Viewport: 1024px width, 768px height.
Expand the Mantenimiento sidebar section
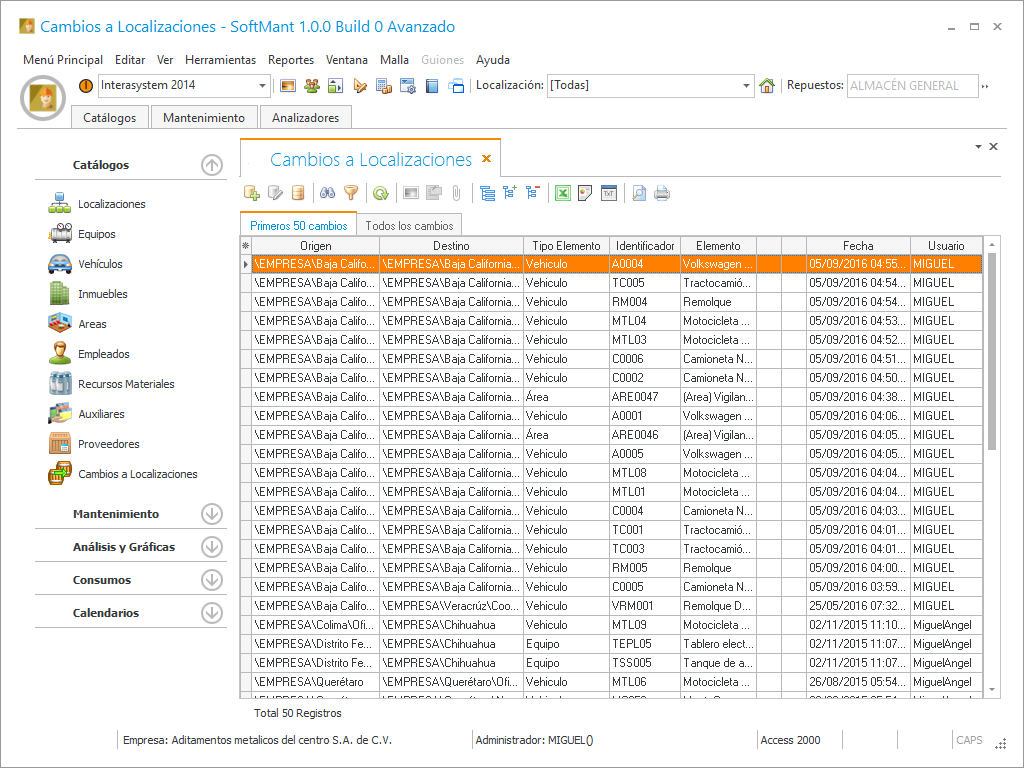(x=211, y=514)
